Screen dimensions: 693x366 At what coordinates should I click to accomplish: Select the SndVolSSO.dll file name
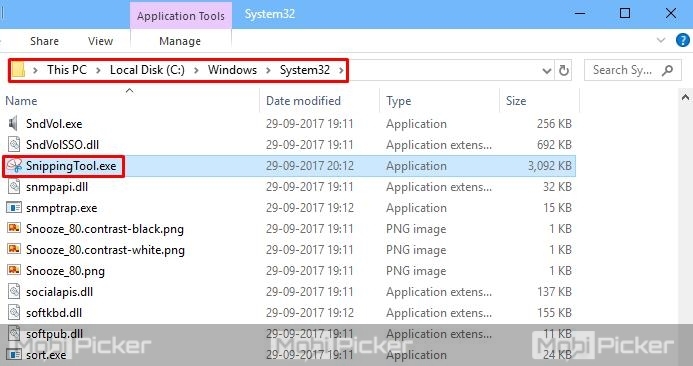tap(62, 145)
